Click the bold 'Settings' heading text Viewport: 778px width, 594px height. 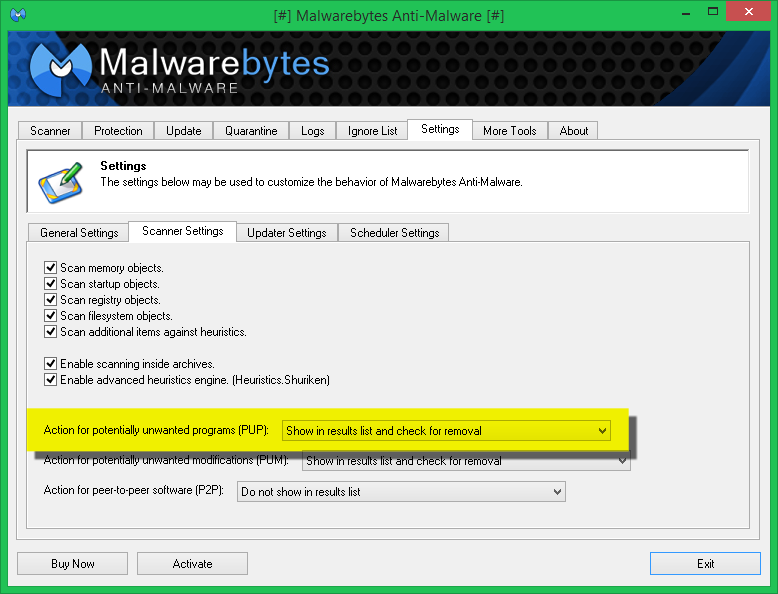point(124,165)
